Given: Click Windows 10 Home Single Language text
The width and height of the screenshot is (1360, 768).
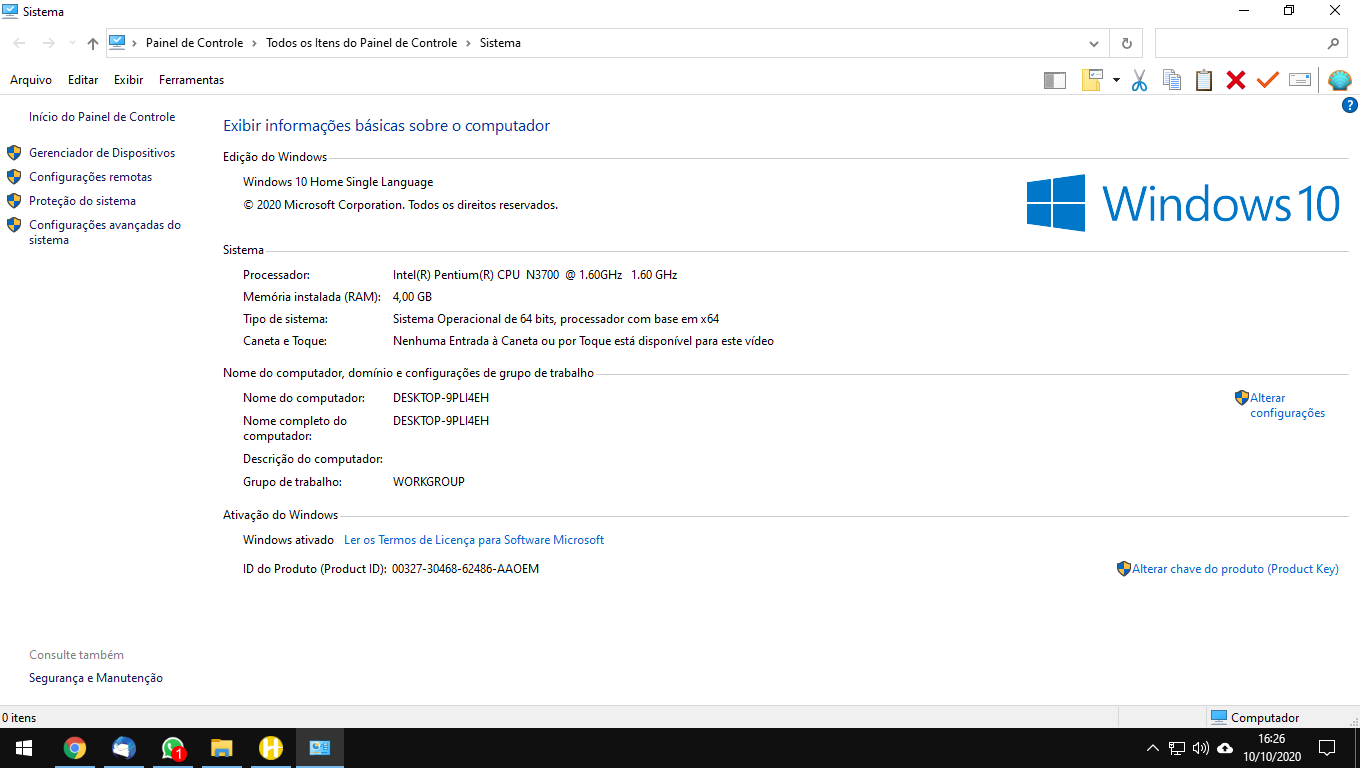Looking at the screenshot, I should point(338,182).
